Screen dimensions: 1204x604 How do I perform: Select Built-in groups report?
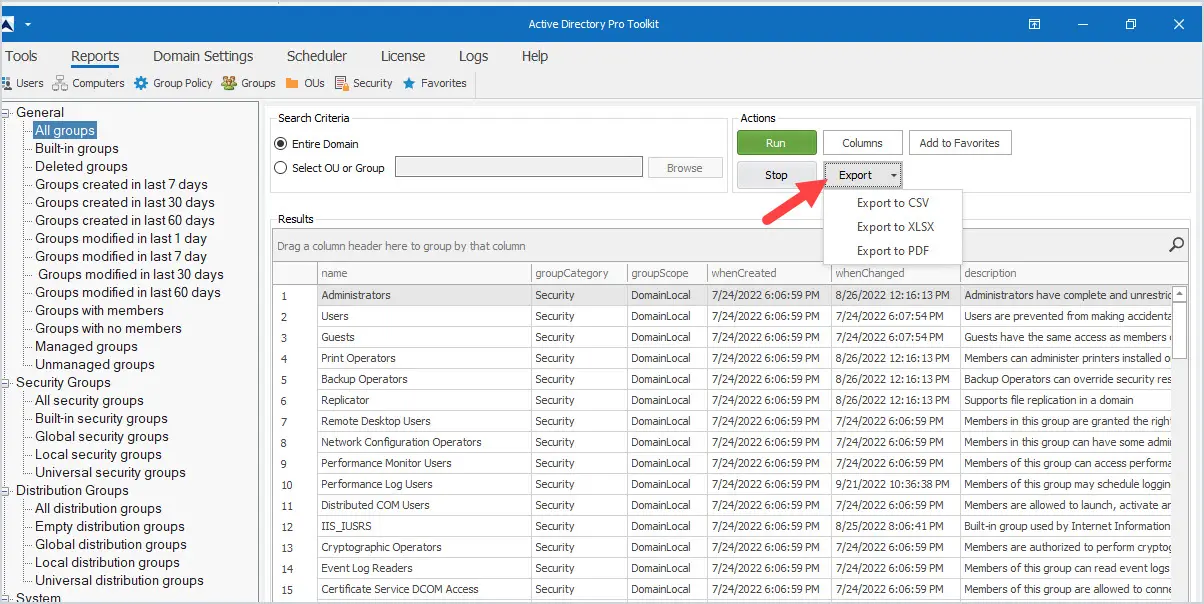tap(77, 148)
